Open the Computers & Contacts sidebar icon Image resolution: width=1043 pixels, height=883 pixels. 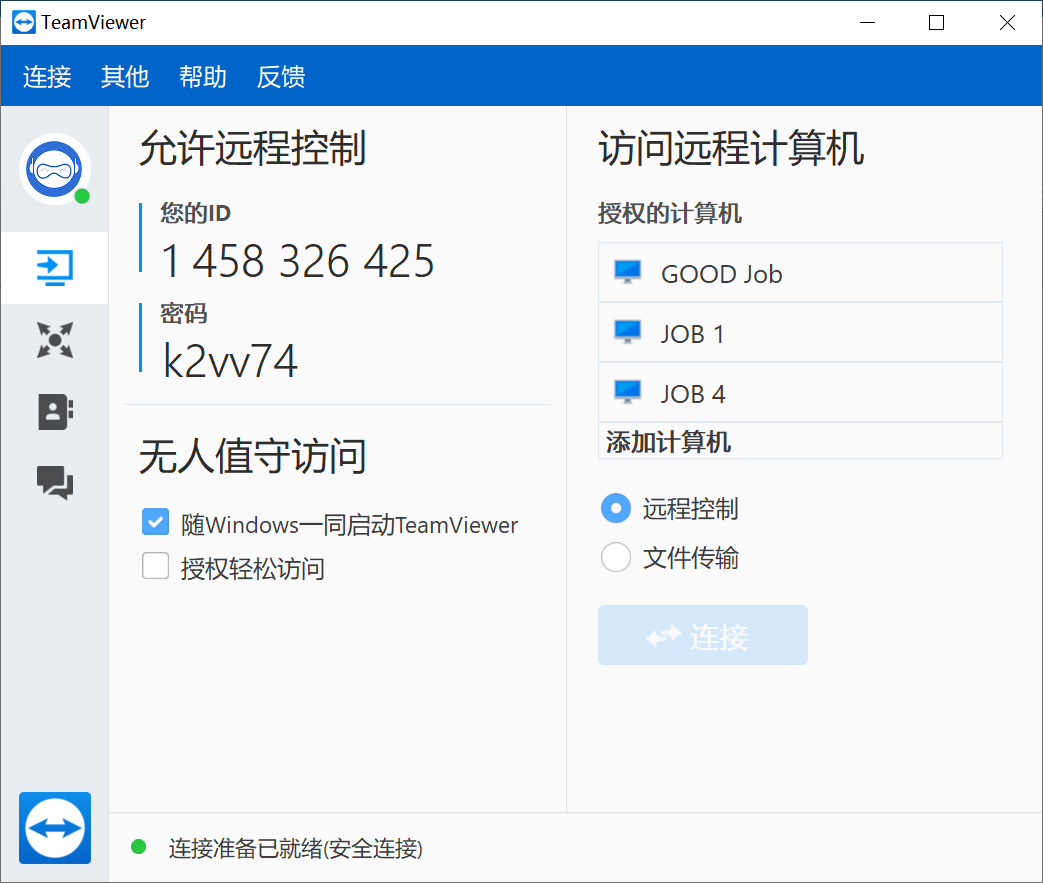55,411
